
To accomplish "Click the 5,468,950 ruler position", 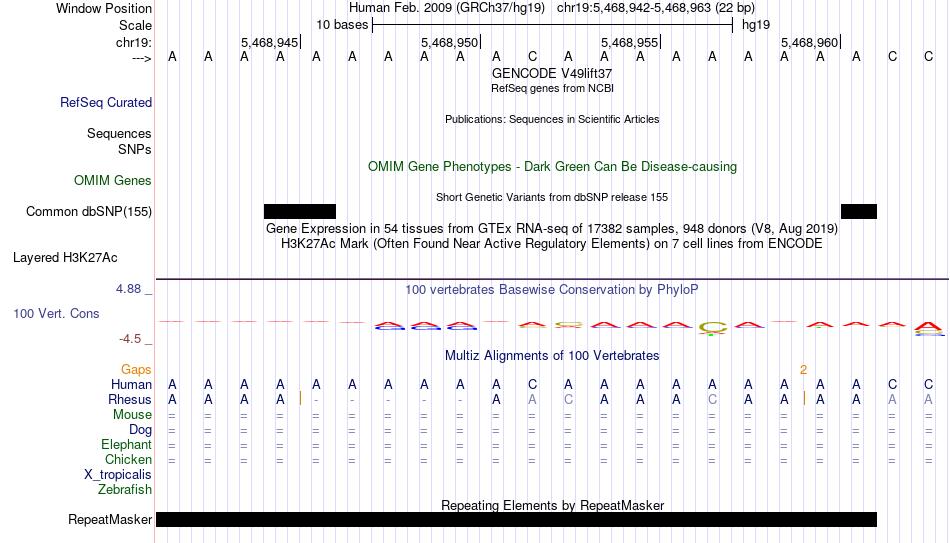I will click(450, 42).
